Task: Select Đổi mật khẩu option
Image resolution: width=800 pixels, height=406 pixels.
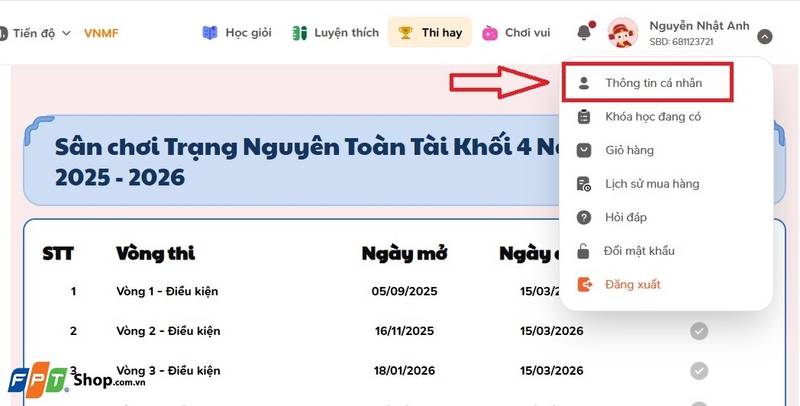Action: coord(639,251)
